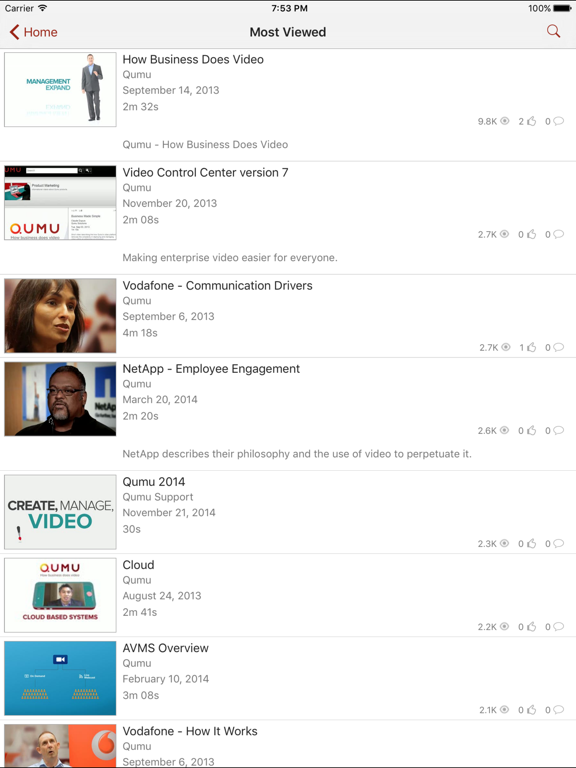Screen dimensions: 576x768
Task: Click 'Qumu - How Business Does Video' description
Action: pos(205,144)
